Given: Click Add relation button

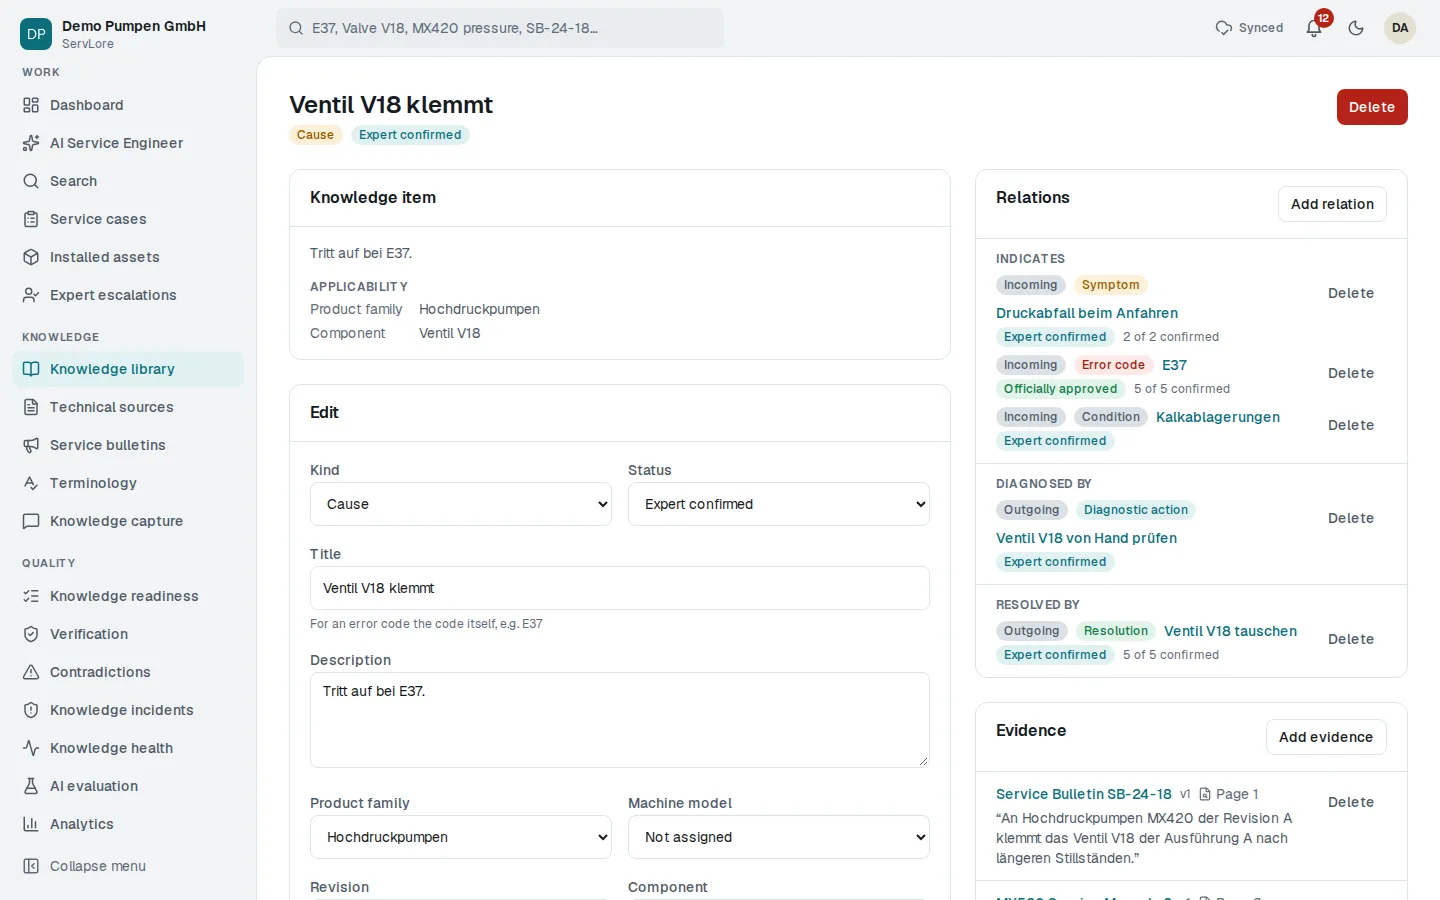Looking at the screenshot, I should (1332, 204).
